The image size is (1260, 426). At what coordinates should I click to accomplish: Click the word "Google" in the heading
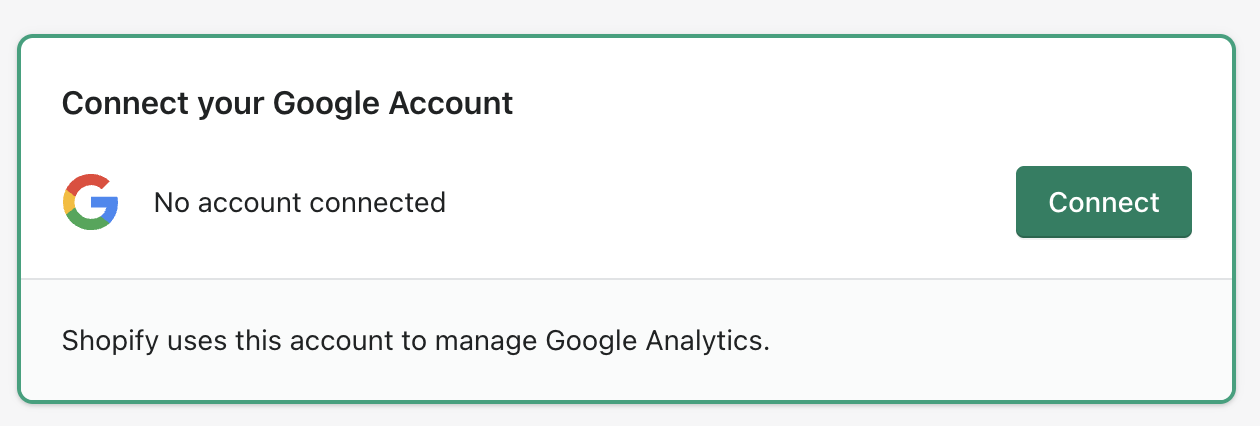point(322,103)
